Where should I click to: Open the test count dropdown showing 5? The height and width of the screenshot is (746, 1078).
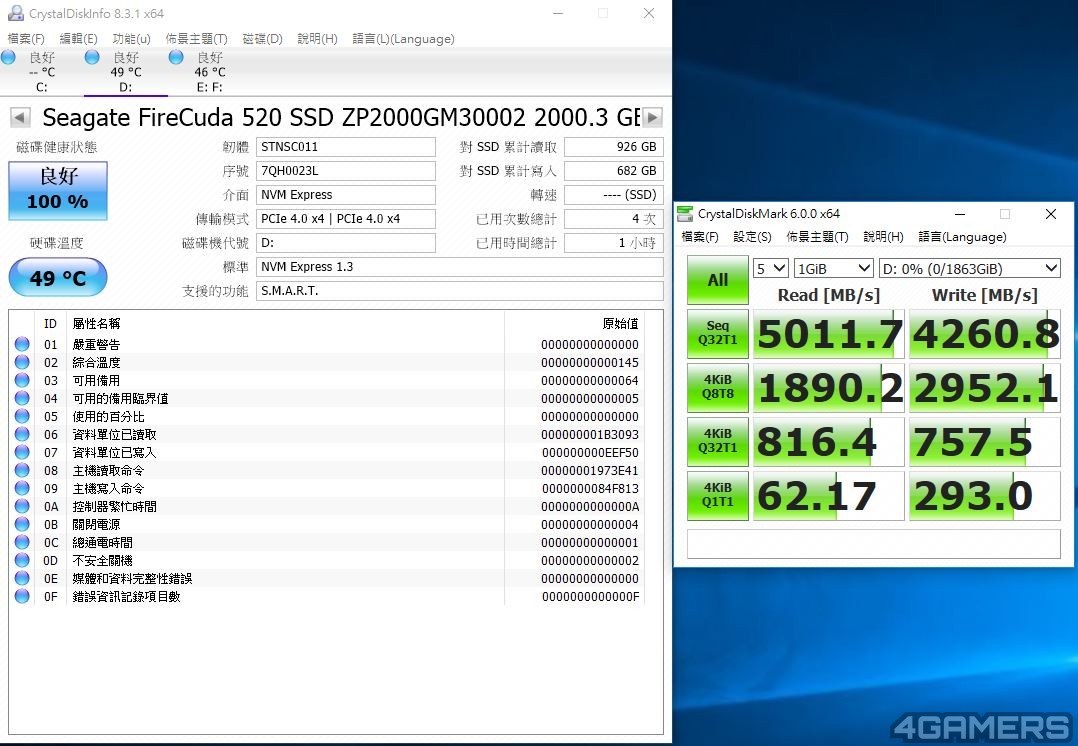pos(770,268)
